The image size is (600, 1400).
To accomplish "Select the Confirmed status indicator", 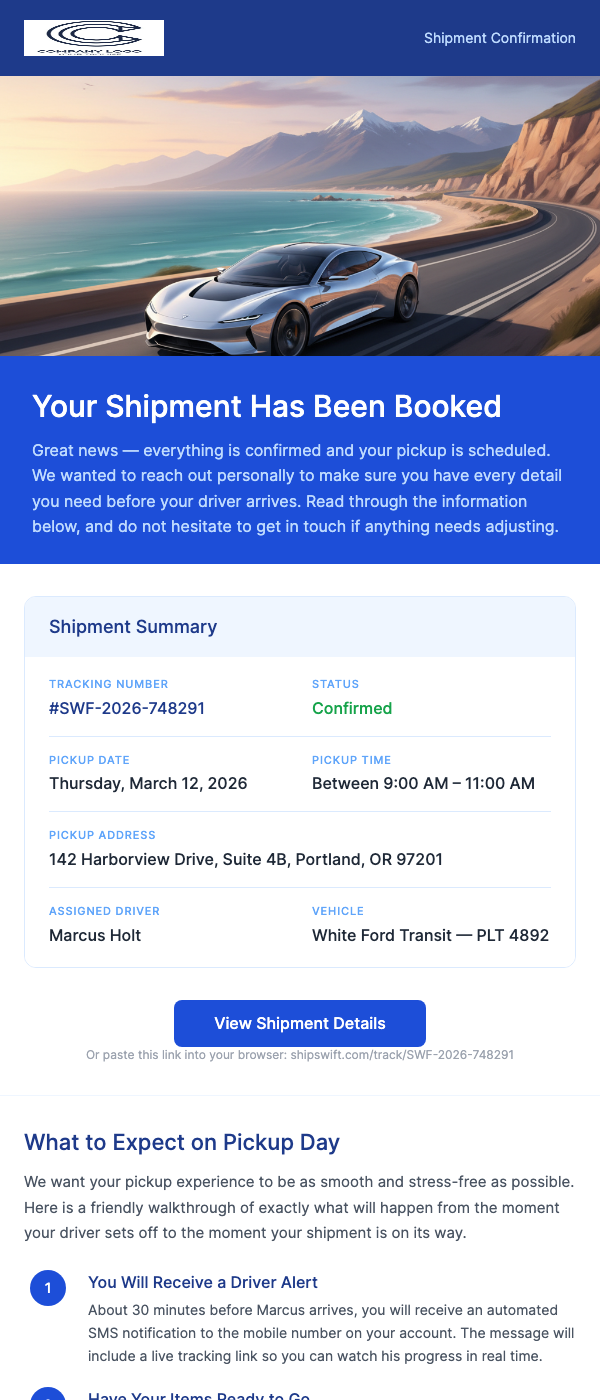I will click(352, 708).
